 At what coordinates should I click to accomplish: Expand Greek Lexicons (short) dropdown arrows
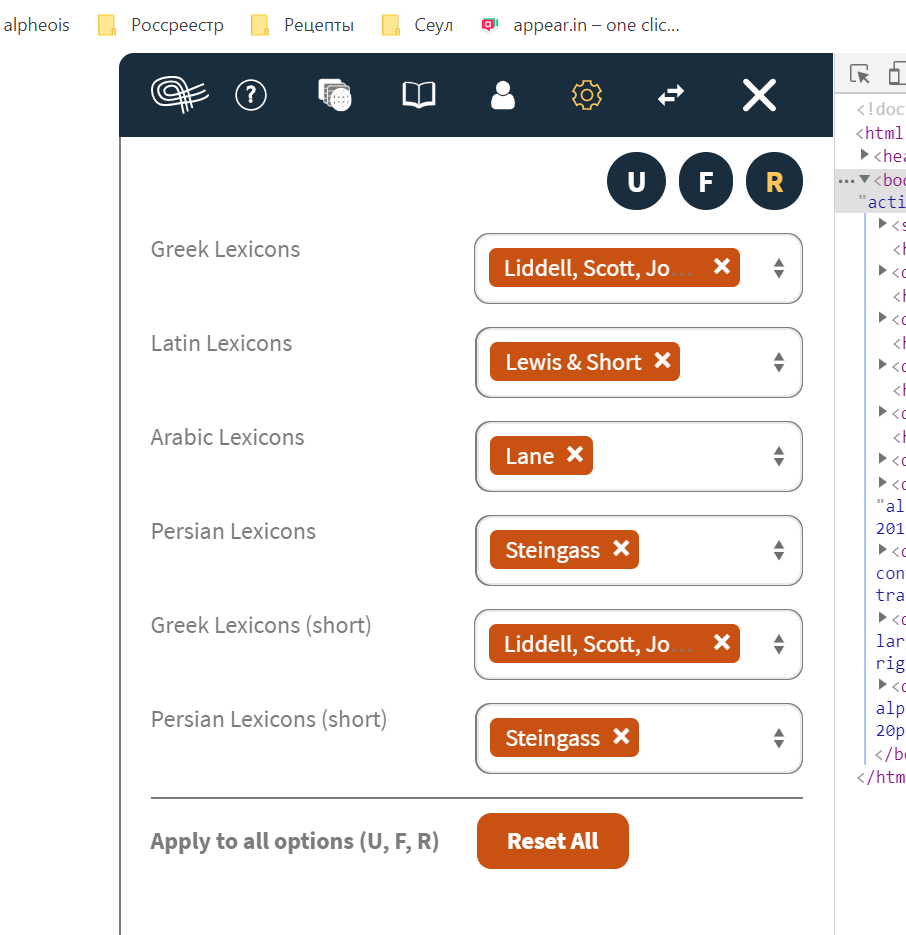[x=778, y=645]
